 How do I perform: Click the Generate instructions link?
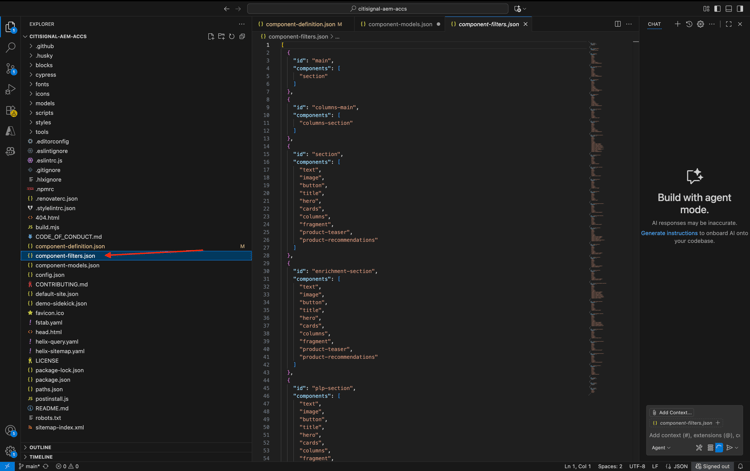669,233
